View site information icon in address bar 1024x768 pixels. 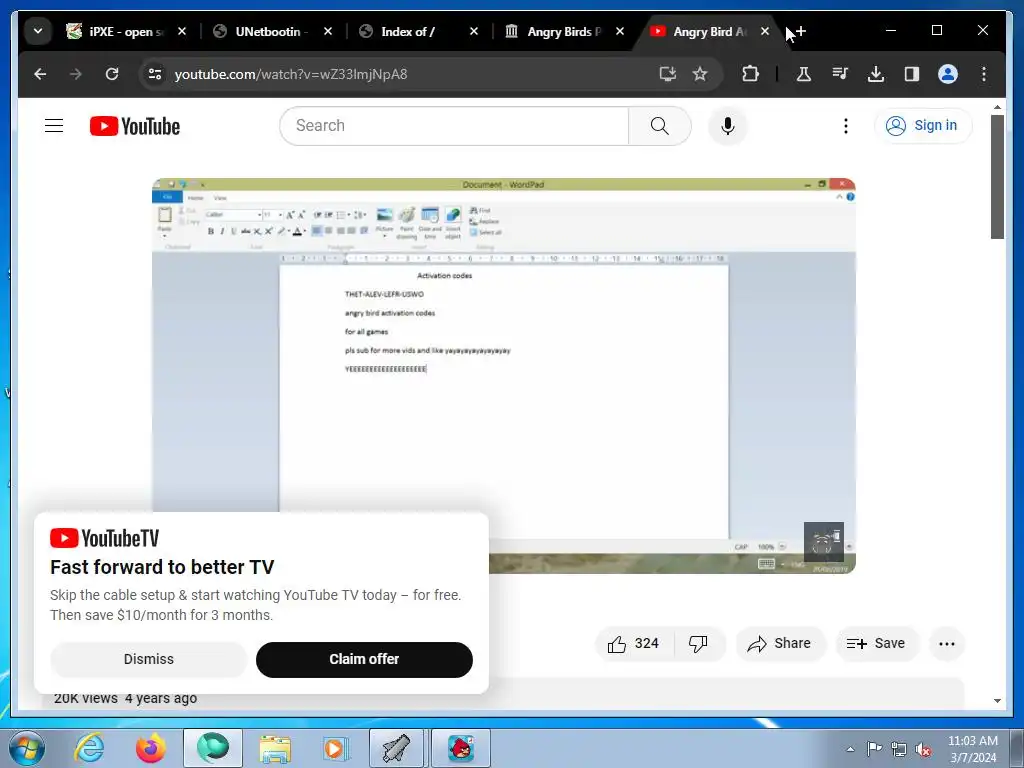coord(155,74)
